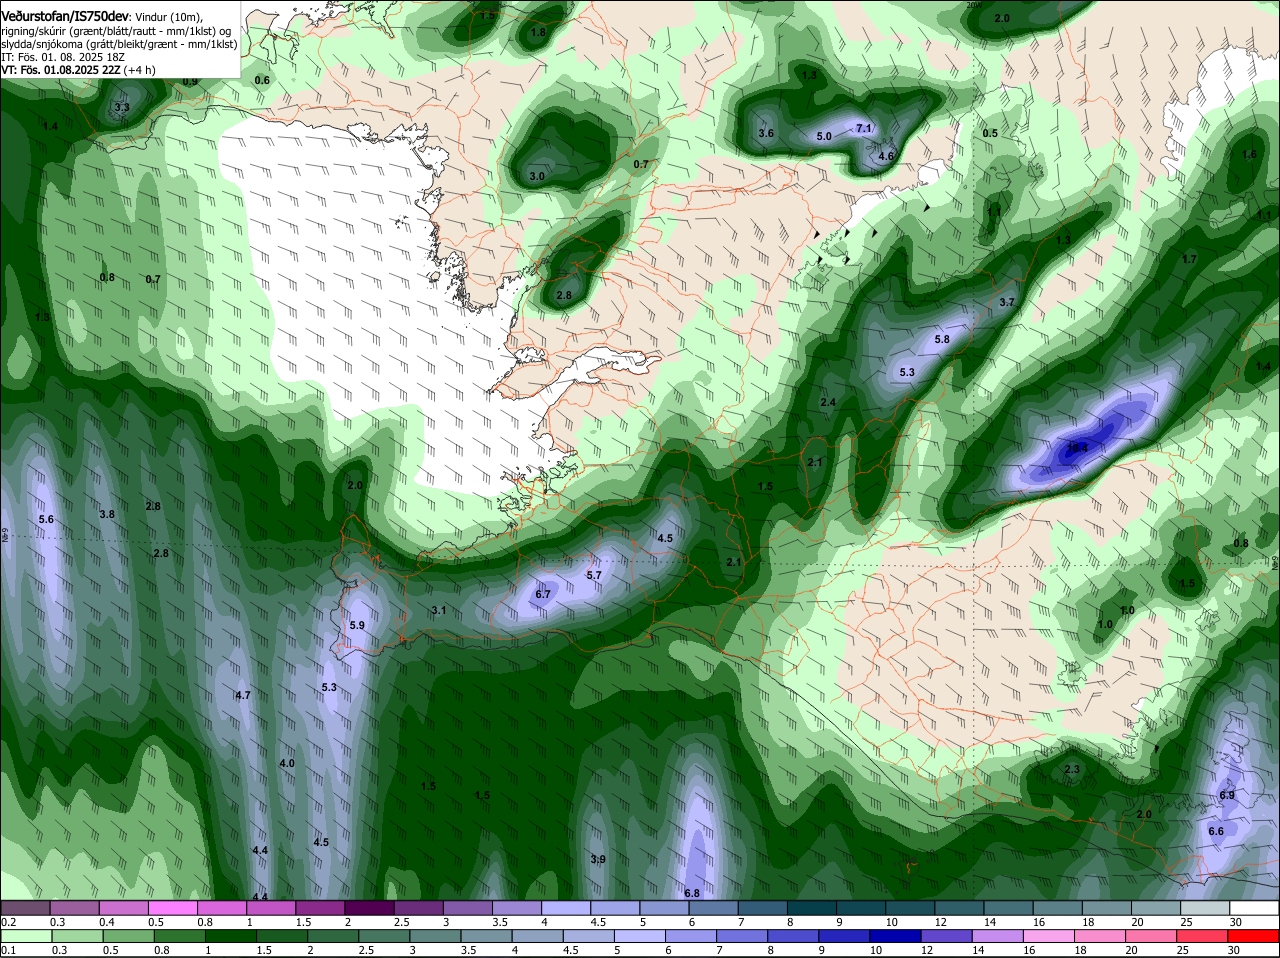Click the 6.7 precipitation value label
Screen dimensions: 1280x958
[543, 594]
